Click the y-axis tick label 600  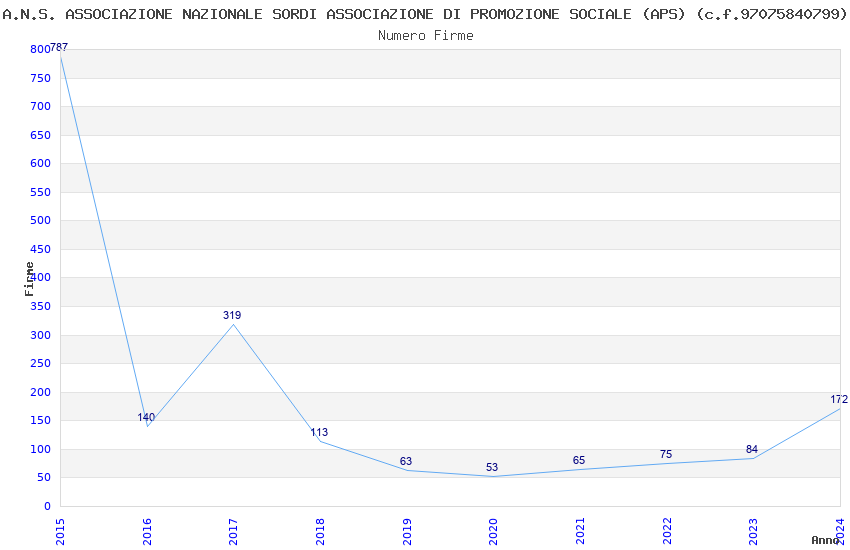point(41,163)
